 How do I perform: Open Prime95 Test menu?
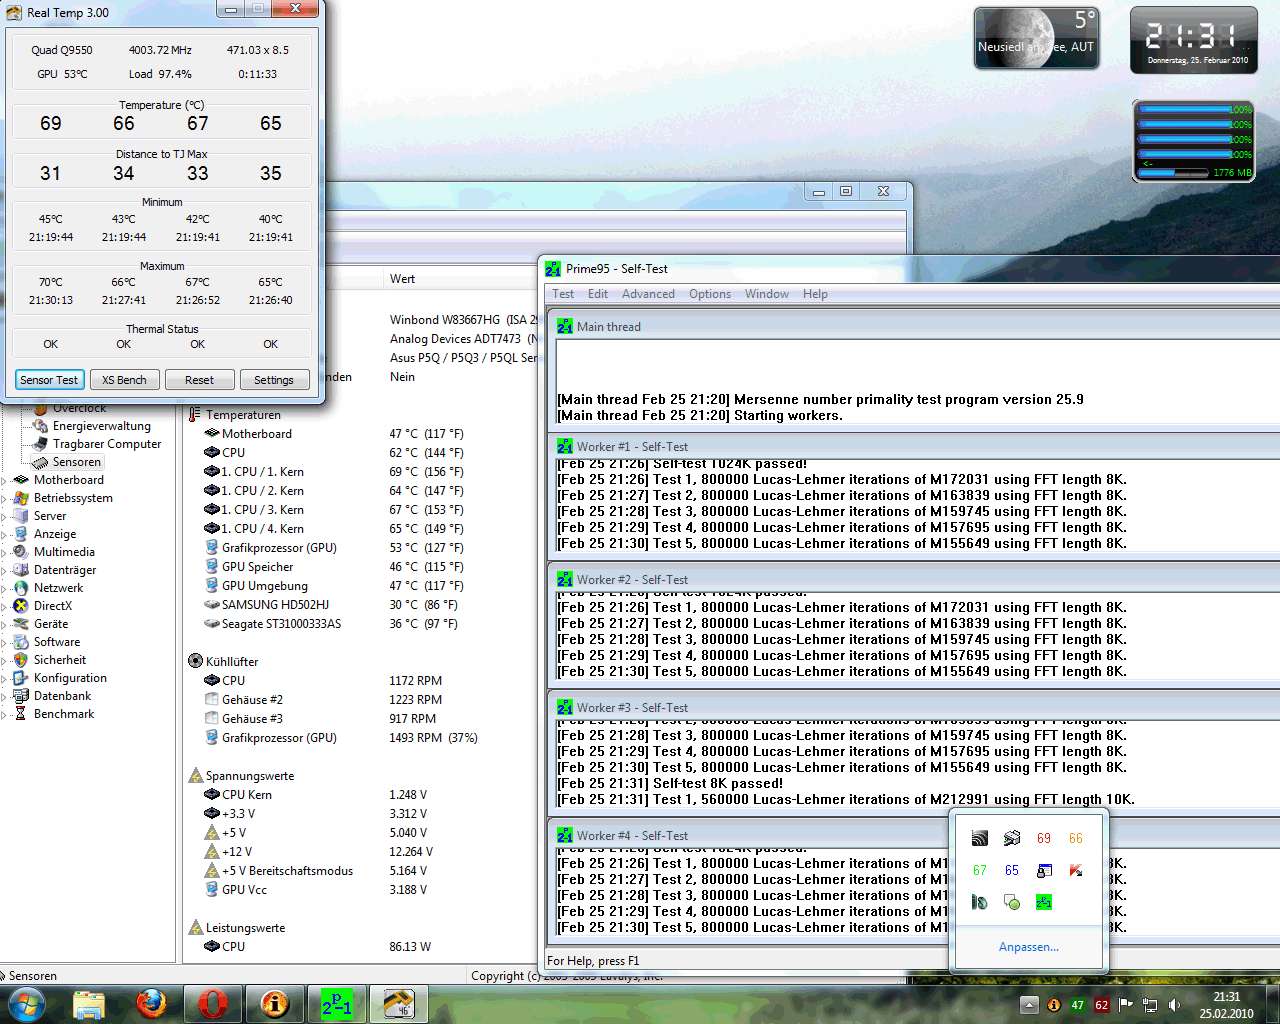pyautogui.click(x=563, y=294)
